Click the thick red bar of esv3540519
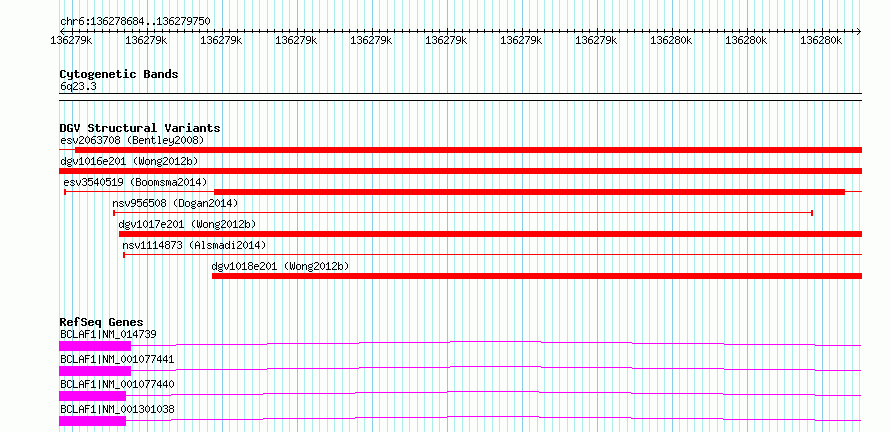Viewport: 890px width, 432px height. point(529,192)
